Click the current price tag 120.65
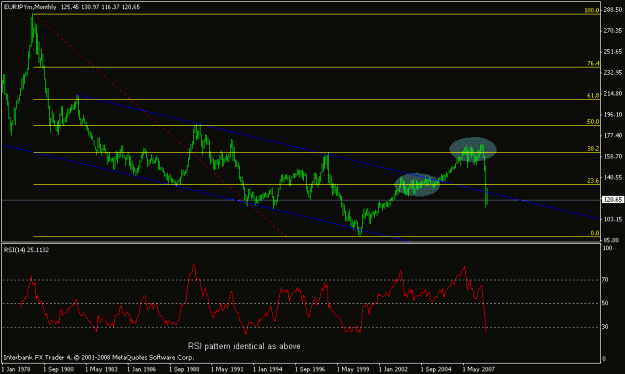 pyautogui.click(x=613, y=200)
